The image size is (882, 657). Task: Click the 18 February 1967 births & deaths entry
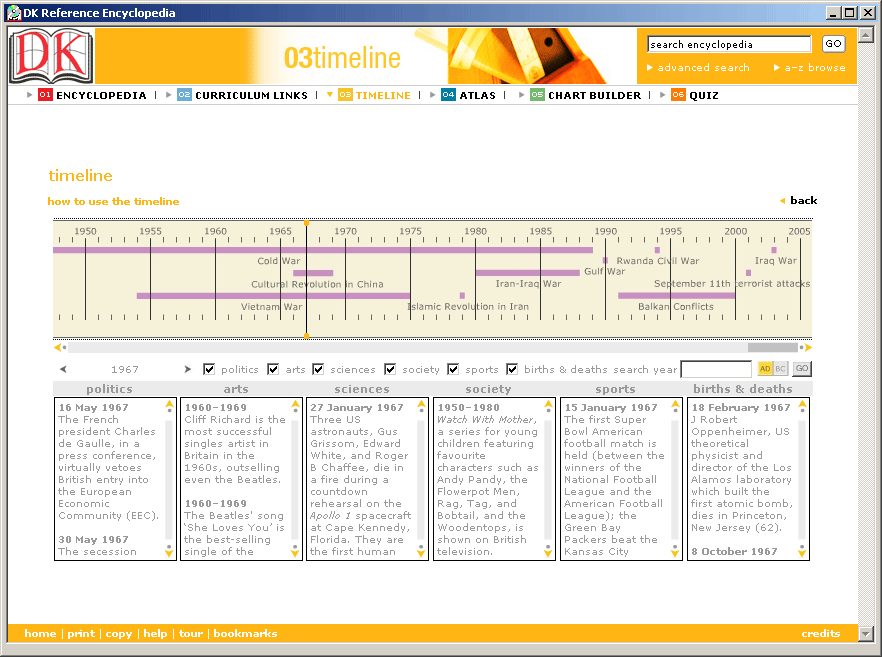742,467
